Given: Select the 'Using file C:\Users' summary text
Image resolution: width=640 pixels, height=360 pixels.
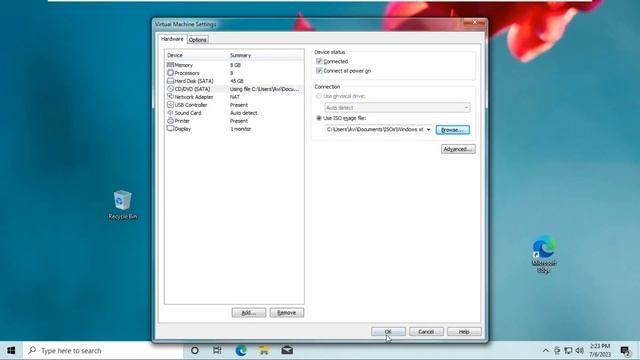Looking at the screenshot, I should pyautogui.click(x=264, y=89).
